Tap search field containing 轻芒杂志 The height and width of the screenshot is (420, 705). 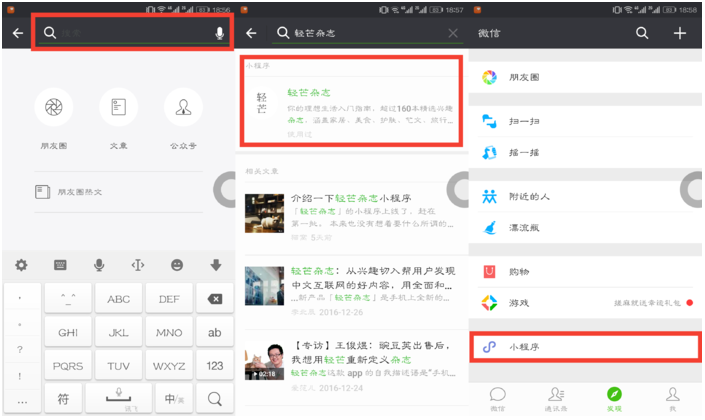click(x=369, y=33)
